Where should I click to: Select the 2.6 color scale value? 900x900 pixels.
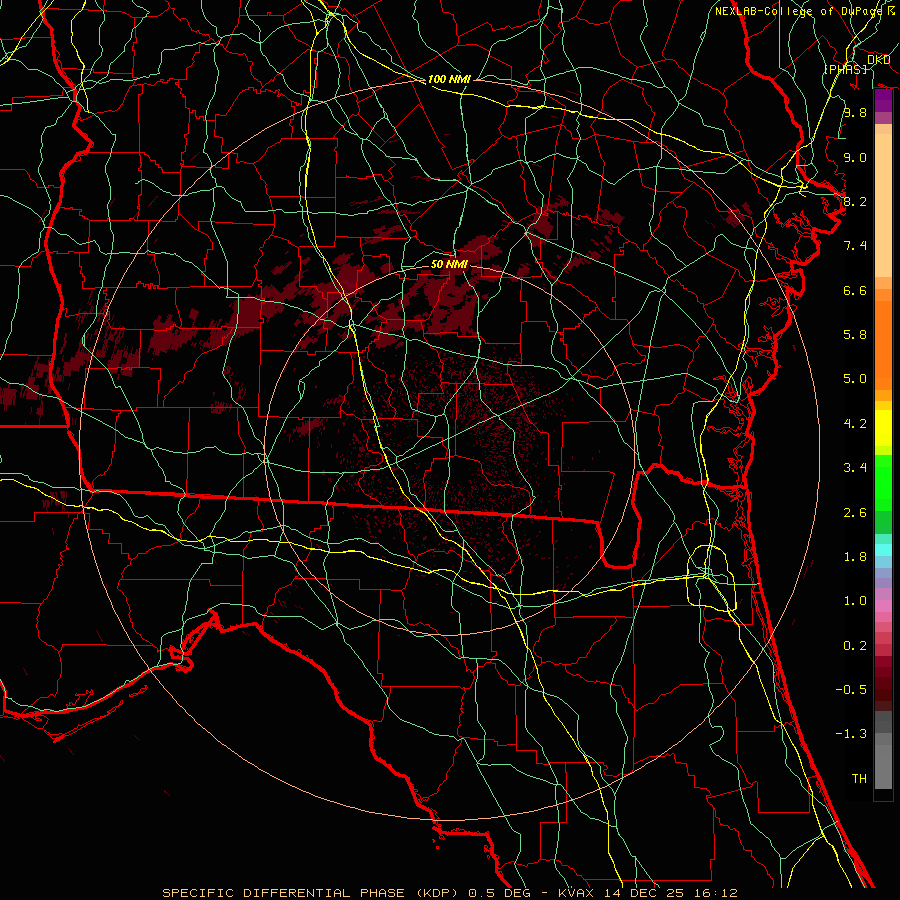(855, 513)
